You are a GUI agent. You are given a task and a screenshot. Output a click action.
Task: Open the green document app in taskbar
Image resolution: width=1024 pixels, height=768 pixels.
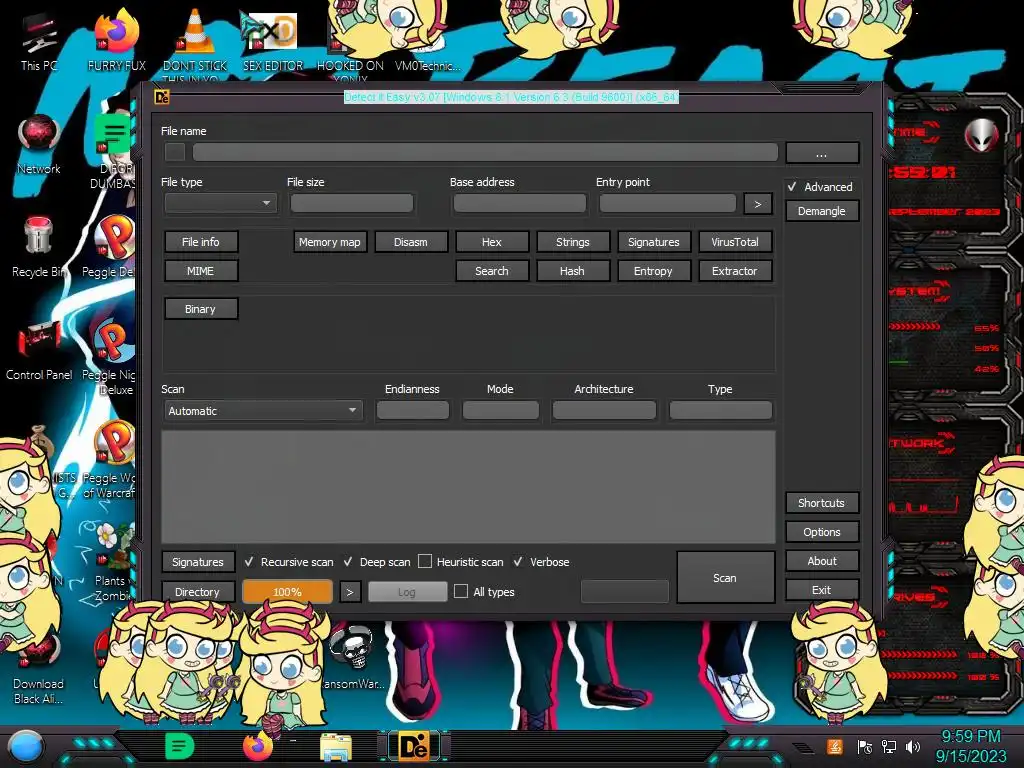click(x=179, y=746)
